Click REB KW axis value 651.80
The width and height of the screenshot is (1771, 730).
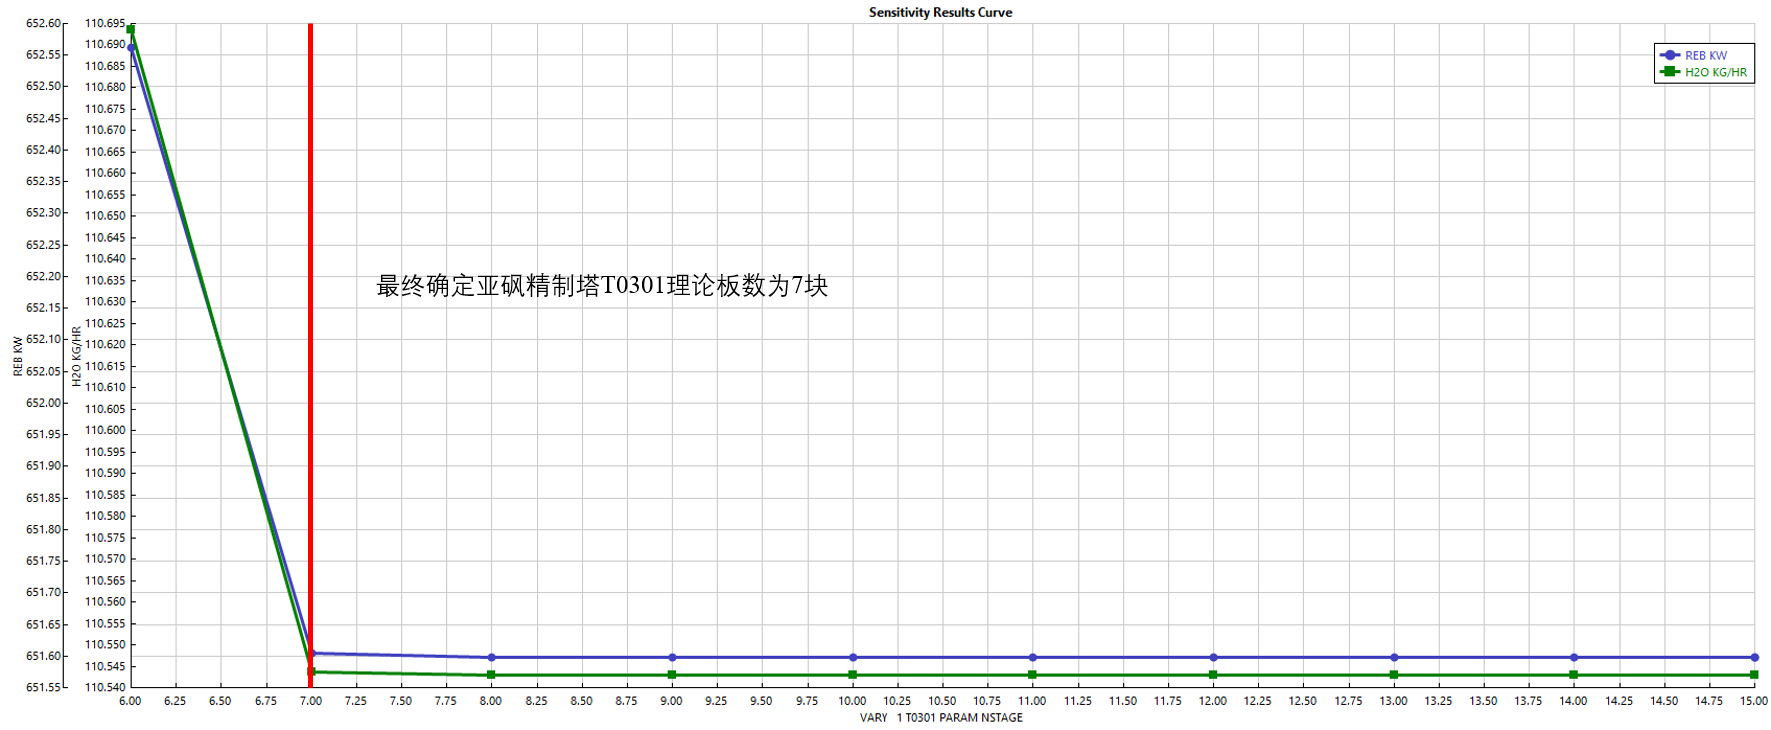tap(43, 530)
